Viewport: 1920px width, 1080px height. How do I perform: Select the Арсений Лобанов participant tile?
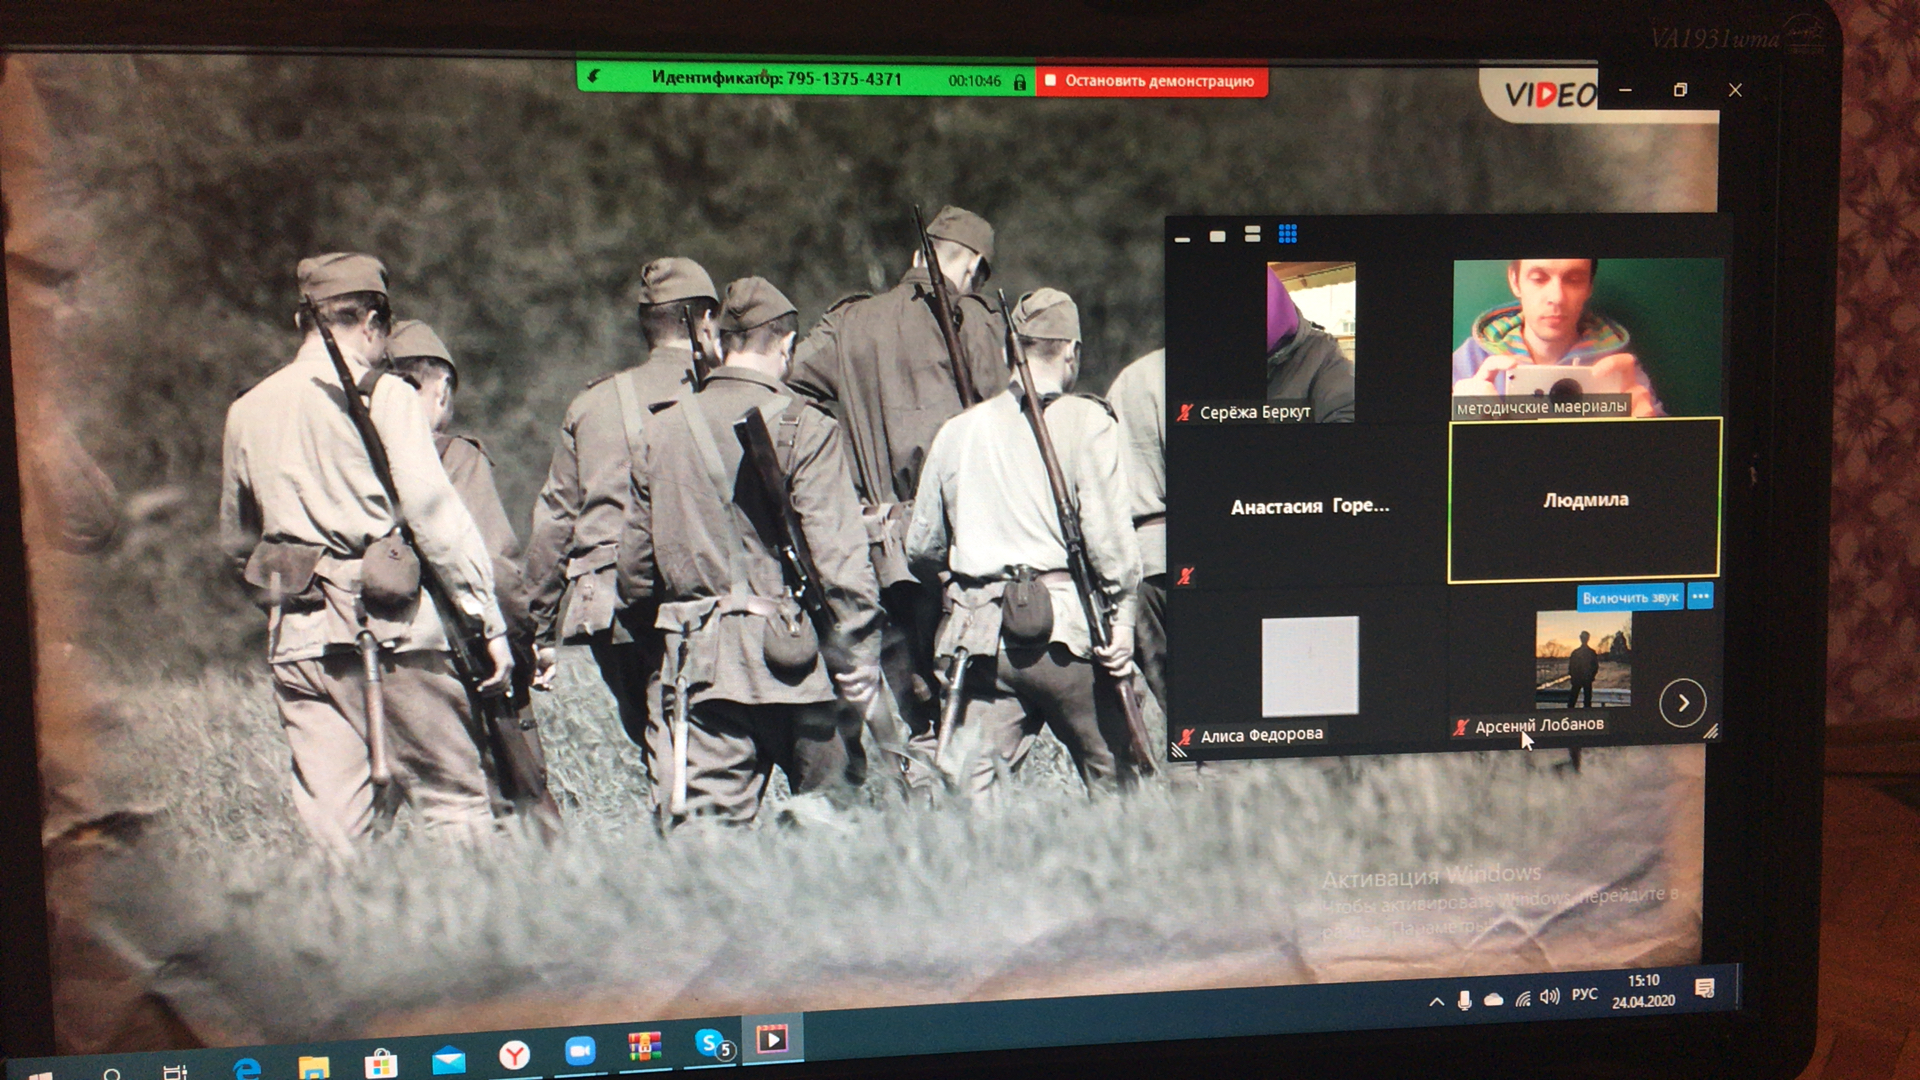[x=1583, y=660]
